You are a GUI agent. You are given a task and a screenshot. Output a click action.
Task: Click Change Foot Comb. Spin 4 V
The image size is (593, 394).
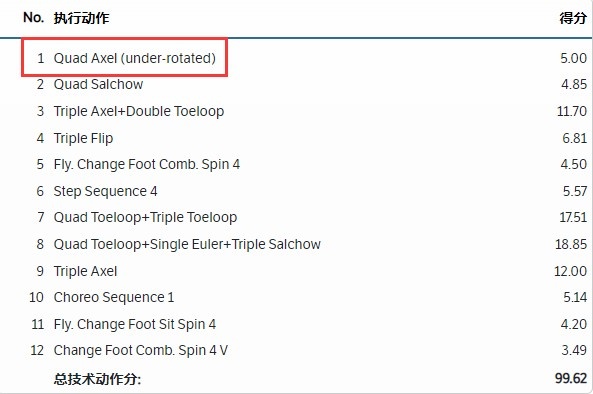coord(141,351)
